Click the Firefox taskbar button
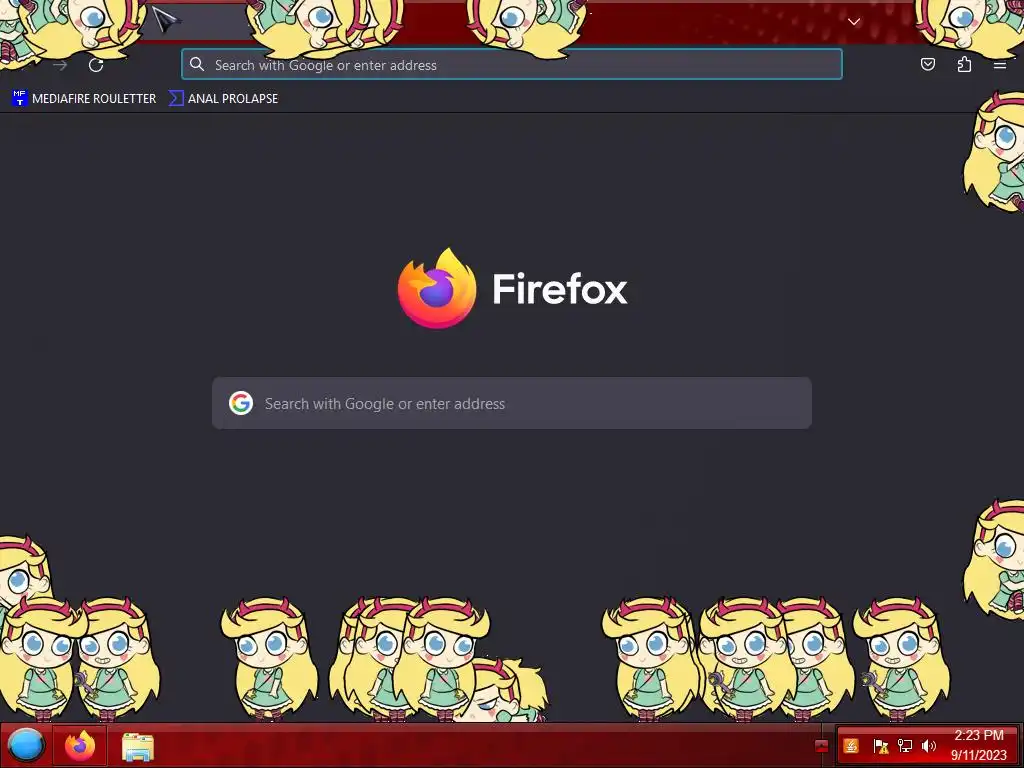Viewport: 1024px width, 768px height. pyautogui.click(x=80, y=745)
